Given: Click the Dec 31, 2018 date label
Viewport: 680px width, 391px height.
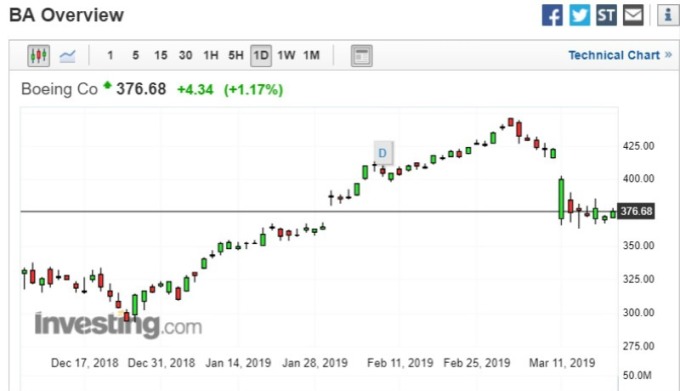Looking at the screenshot, I should pyautogui.click(x=161, y=363).
